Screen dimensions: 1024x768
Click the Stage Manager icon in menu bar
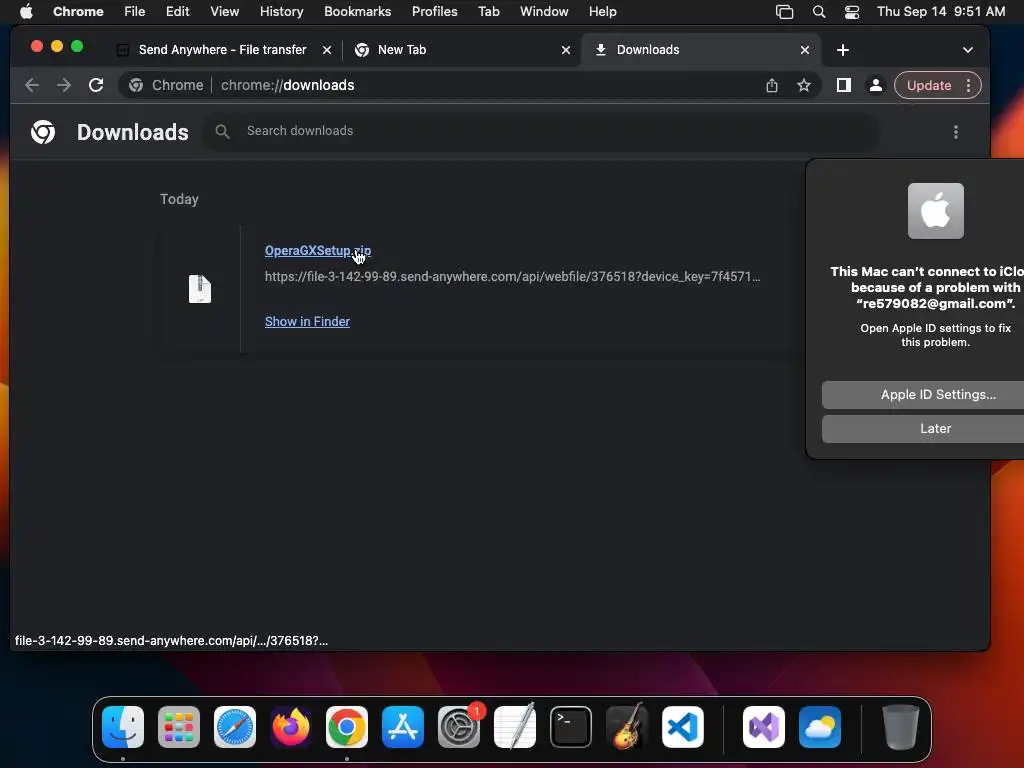[784, 12]
